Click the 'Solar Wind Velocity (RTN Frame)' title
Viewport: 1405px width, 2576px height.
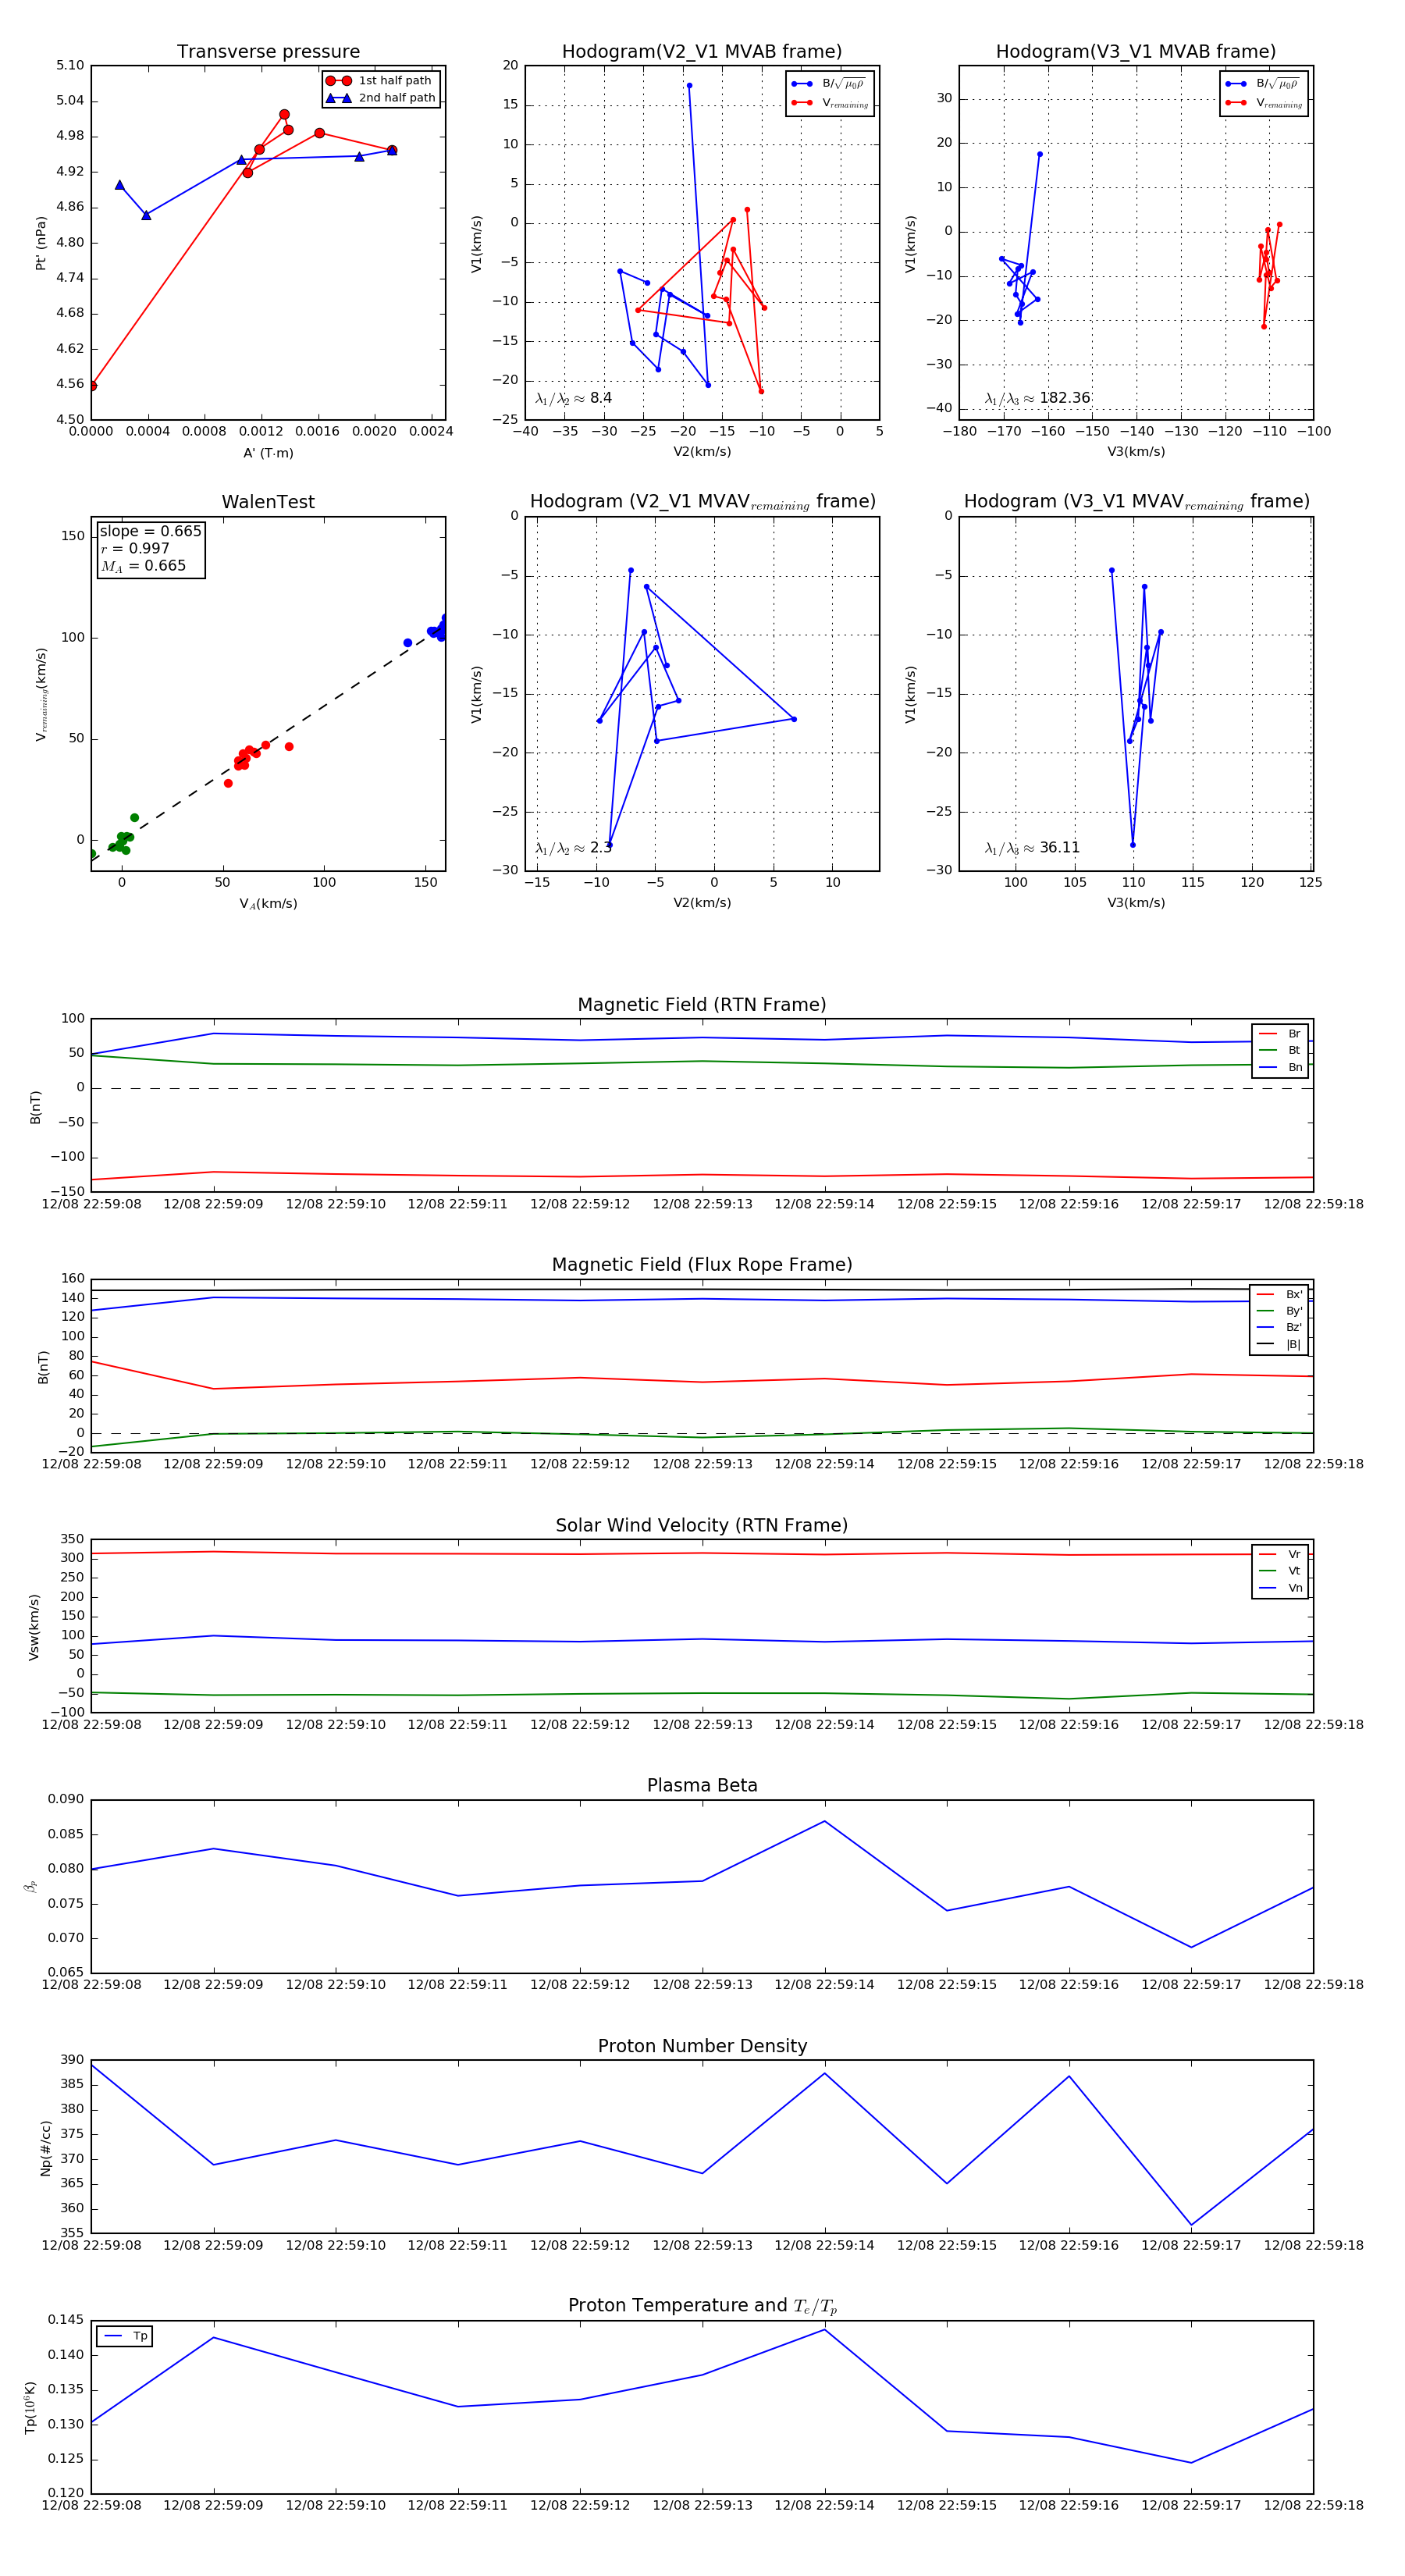click(702, 1525)
